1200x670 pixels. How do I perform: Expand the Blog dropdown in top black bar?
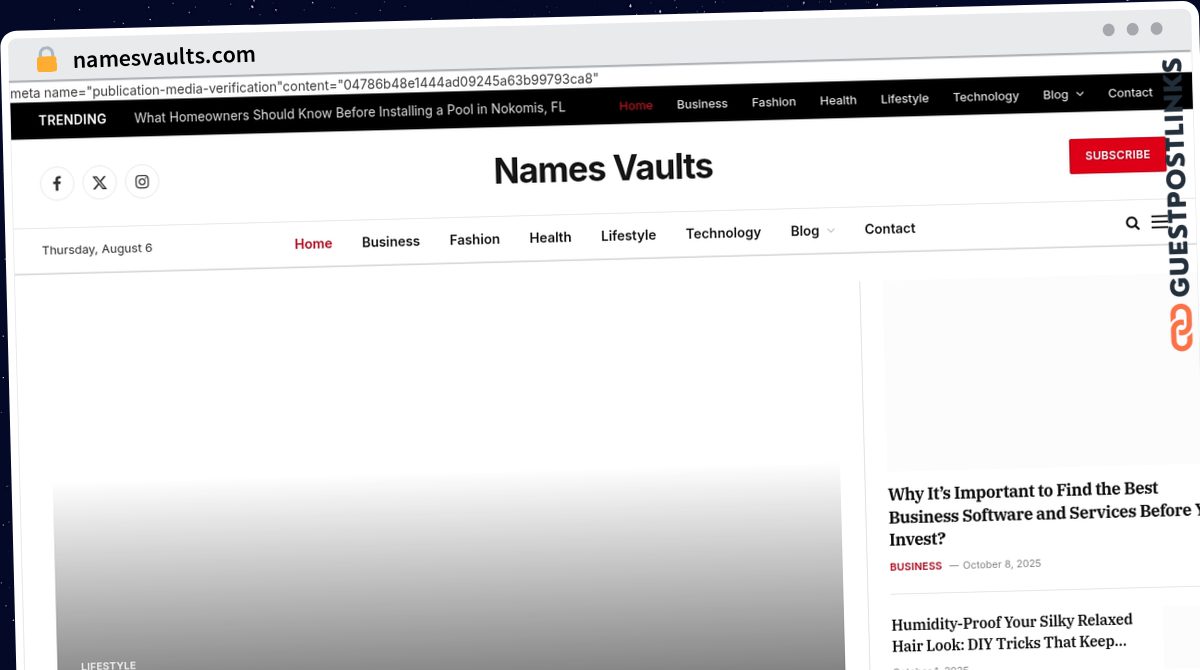click(1062, 95)
